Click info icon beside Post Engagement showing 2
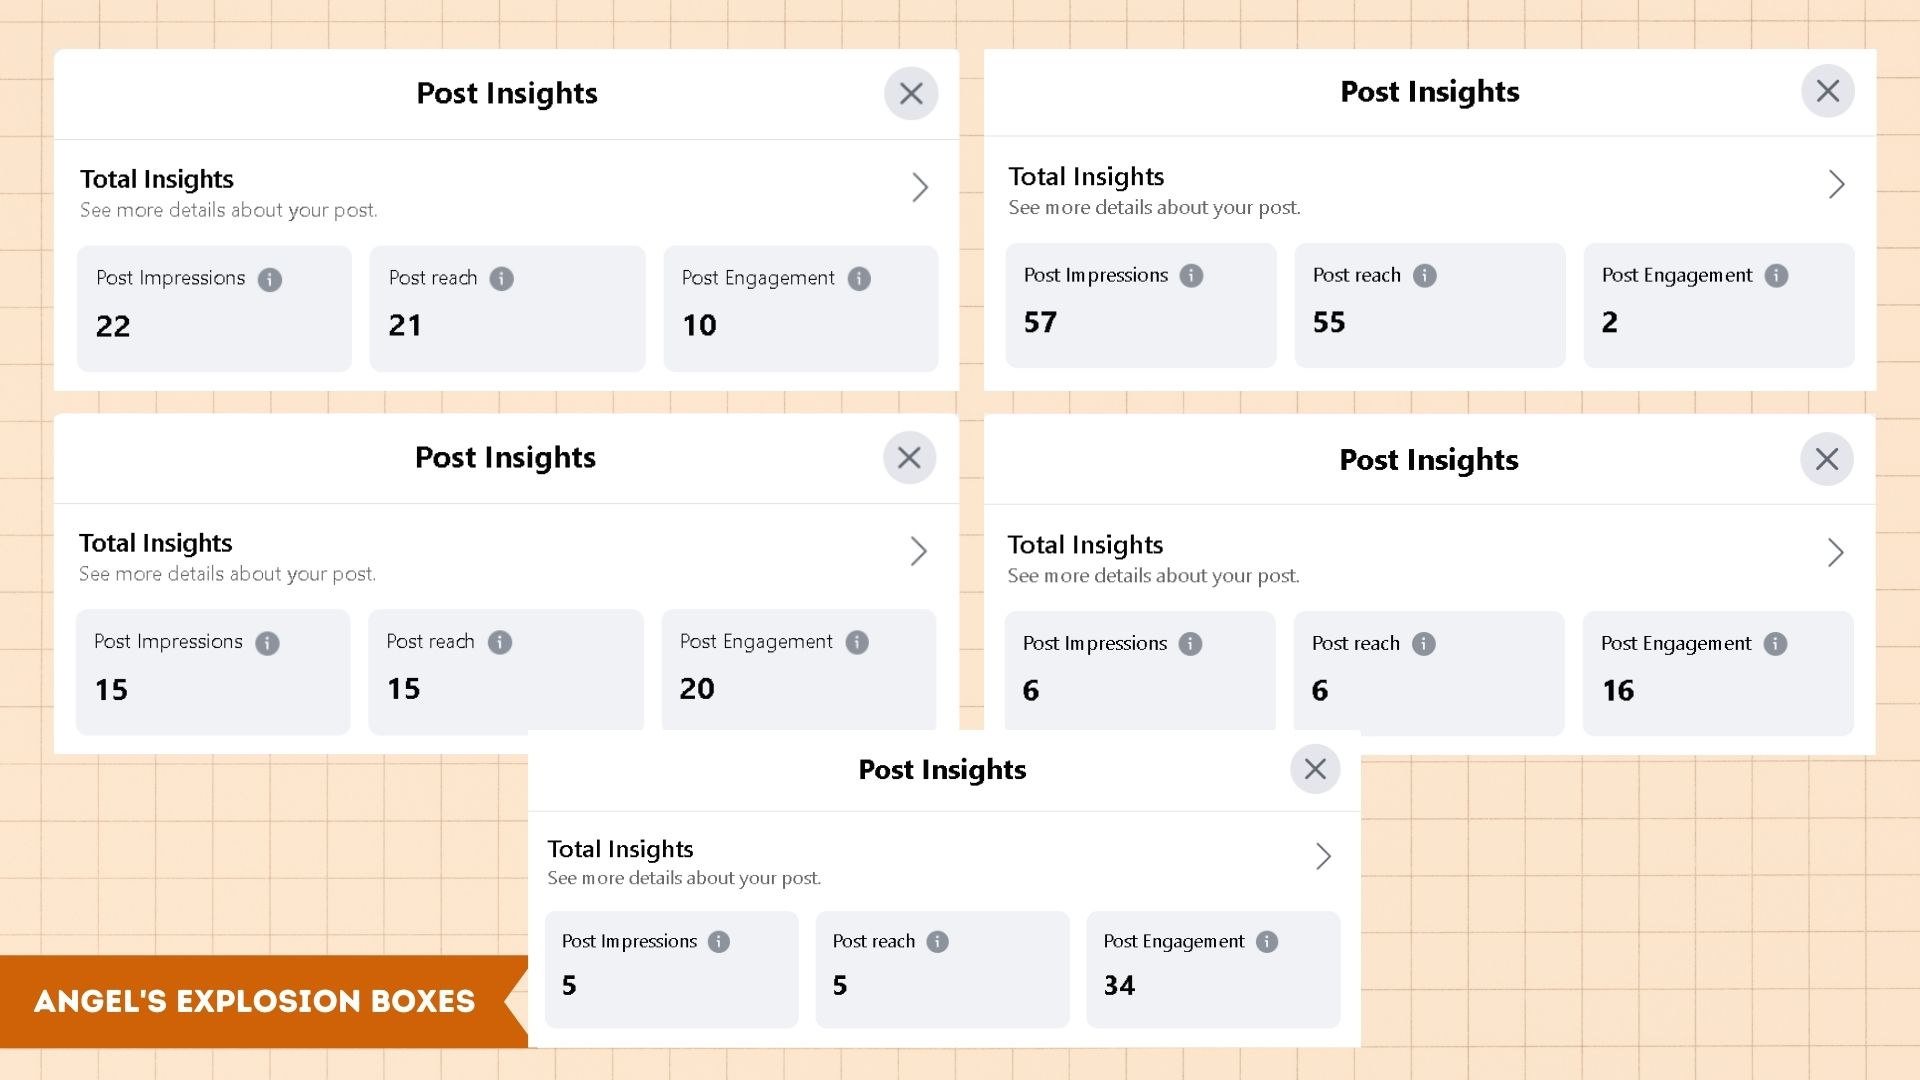 pos(1776,276)
